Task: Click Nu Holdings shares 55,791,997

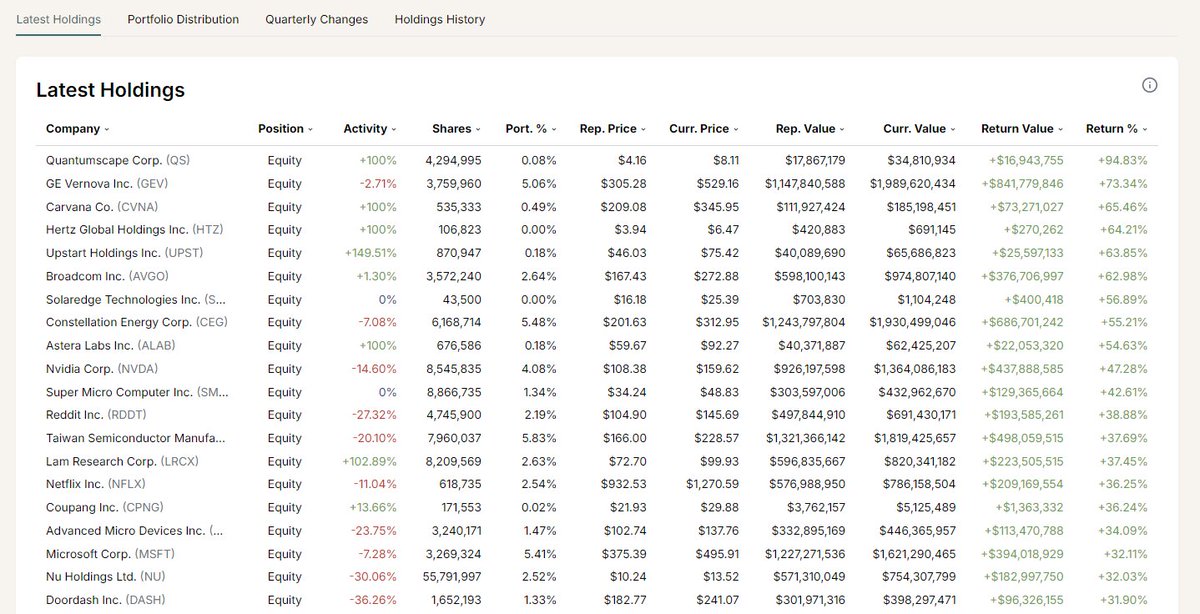Action: [x=450, y=577]
